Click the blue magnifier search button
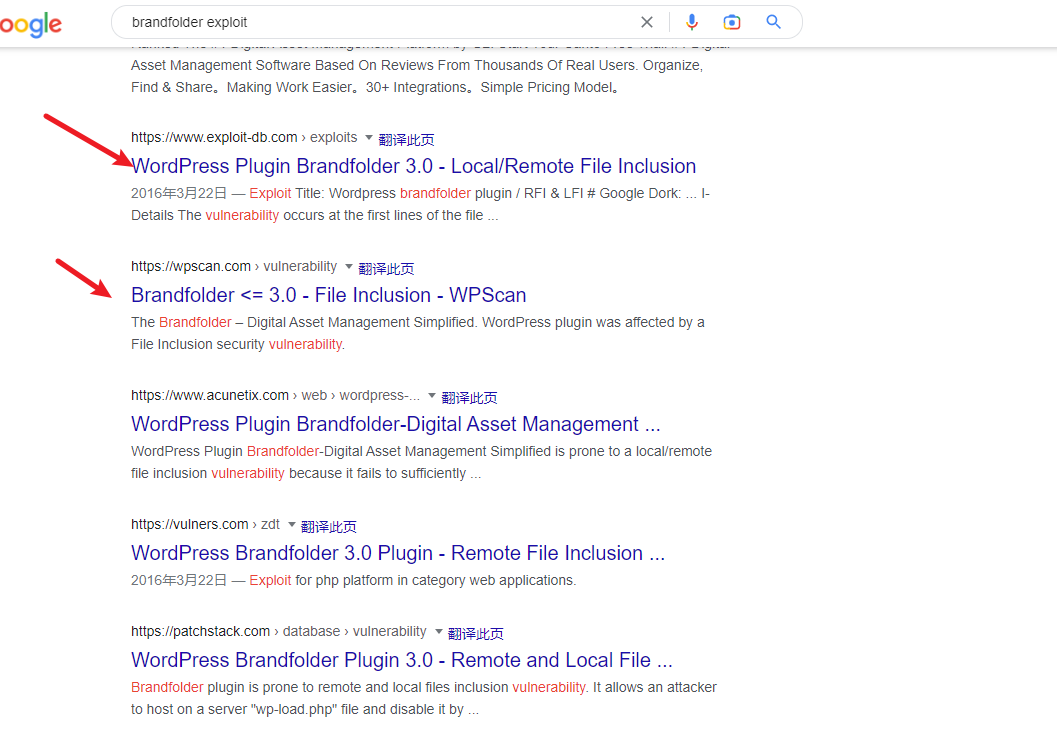The width and height of the screenshot is (1057, 737). click(773, 22)
